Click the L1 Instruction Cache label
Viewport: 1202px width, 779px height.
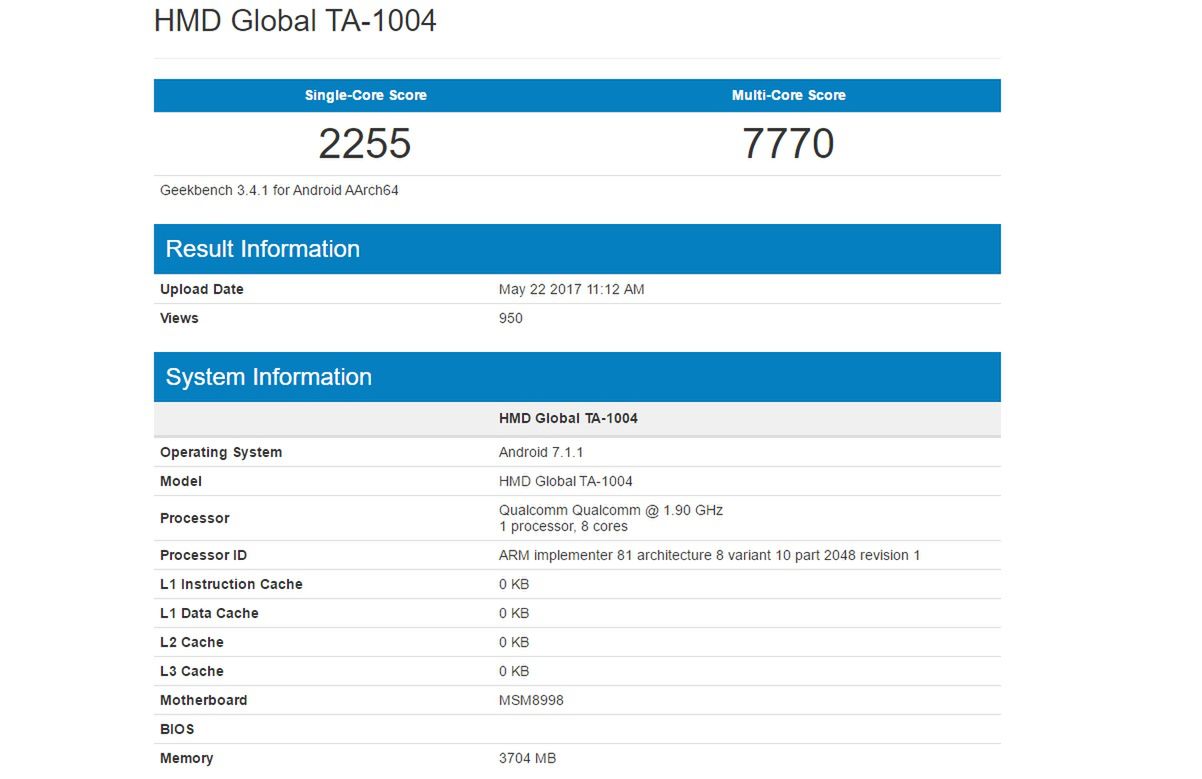231,584
